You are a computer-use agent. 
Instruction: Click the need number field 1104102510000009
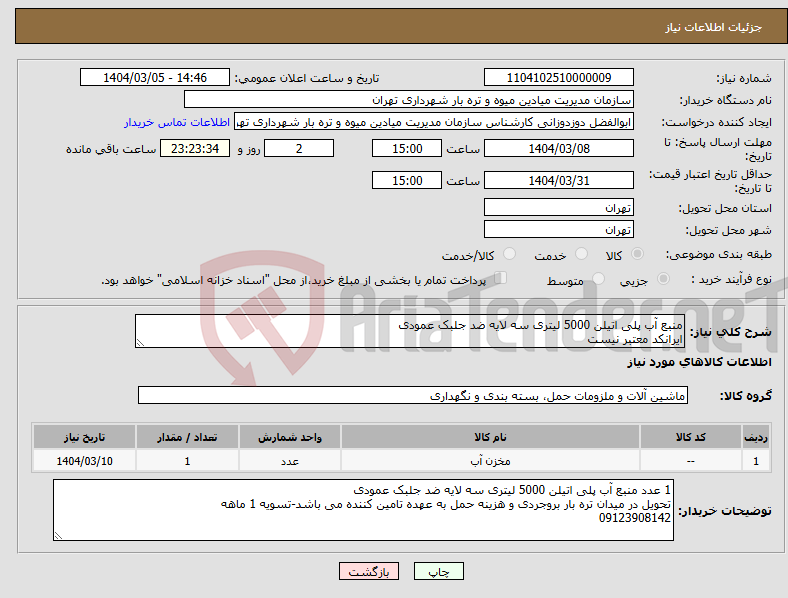558,77
